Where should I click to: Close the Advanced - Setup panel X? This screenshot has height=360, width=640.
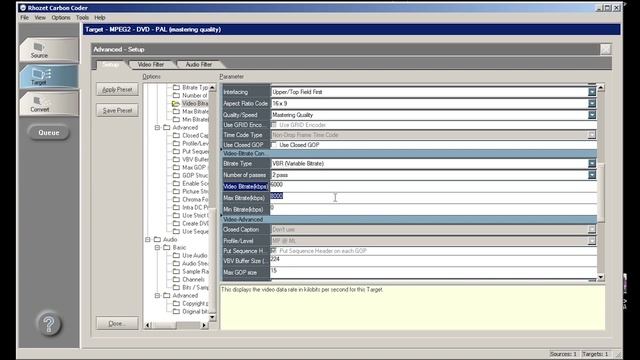tap(605, 49)
